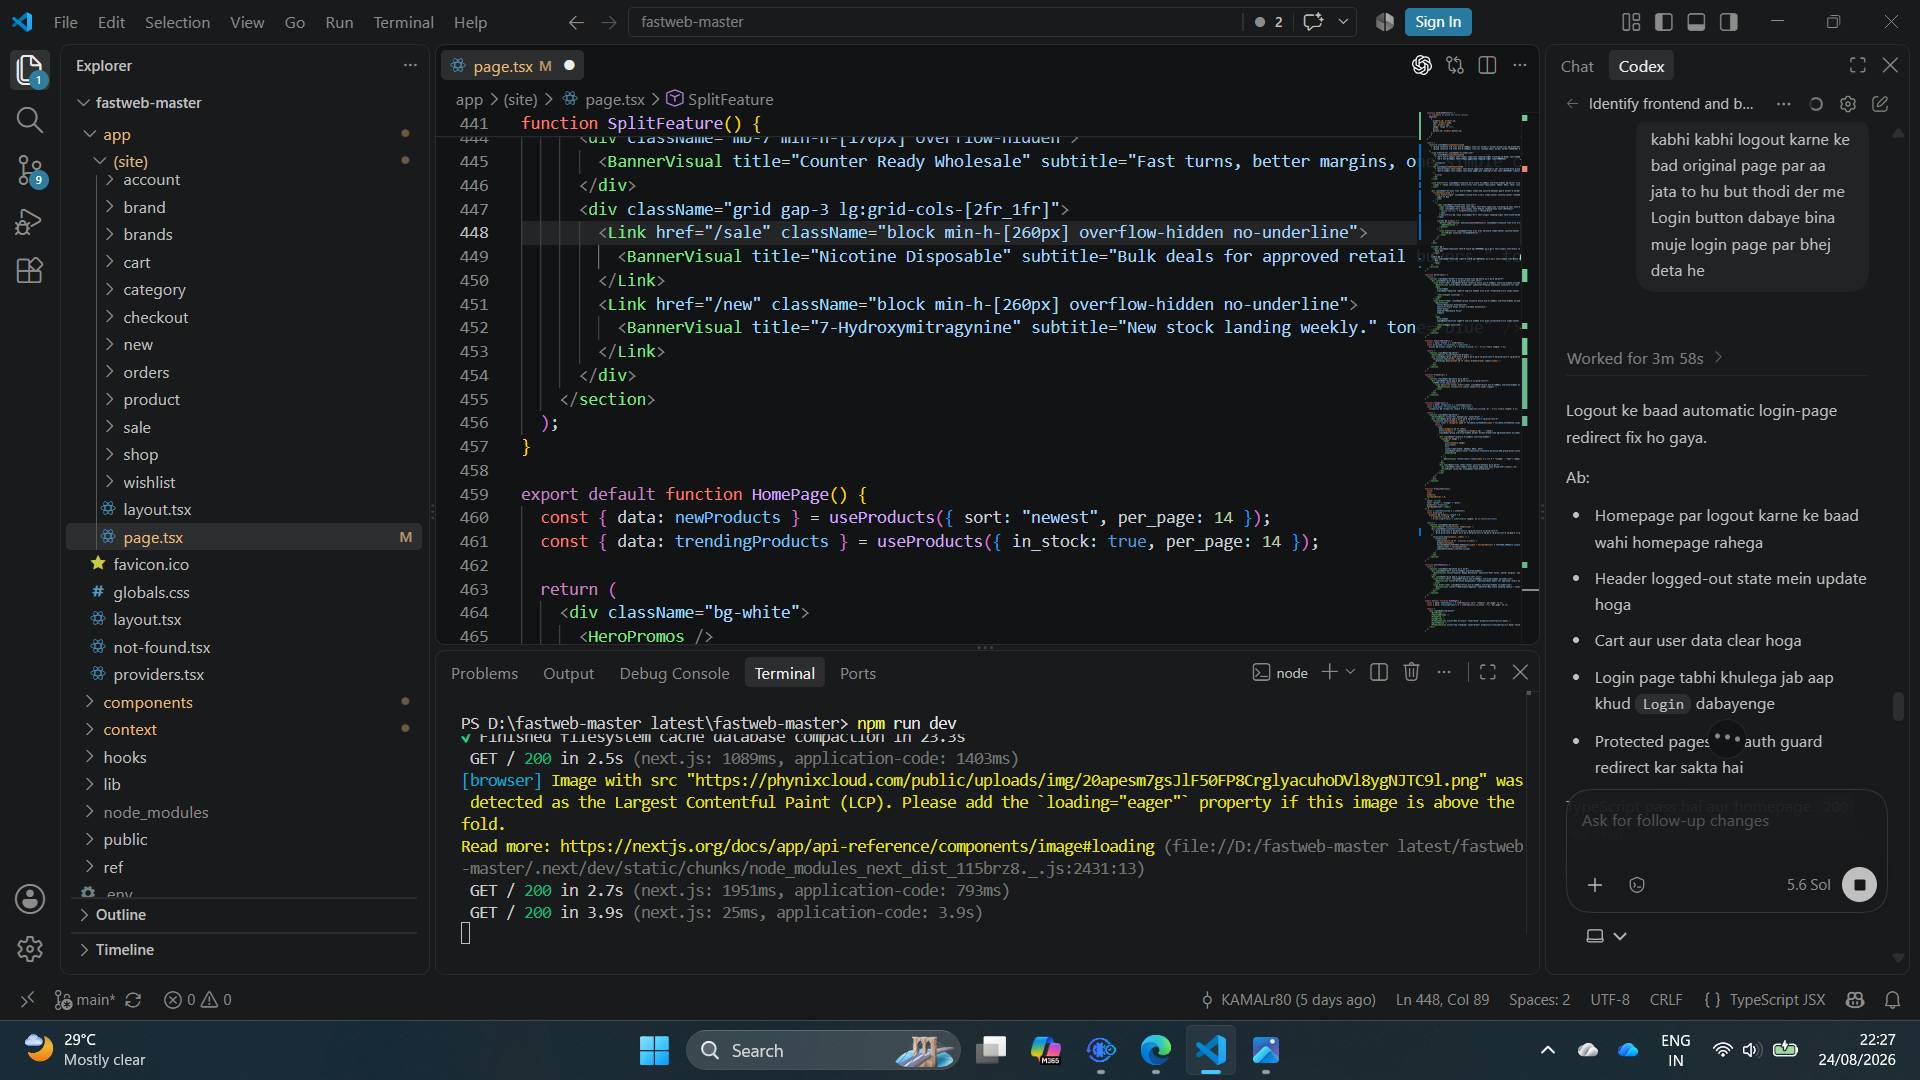Open the Extensions view

pos(30,271)
